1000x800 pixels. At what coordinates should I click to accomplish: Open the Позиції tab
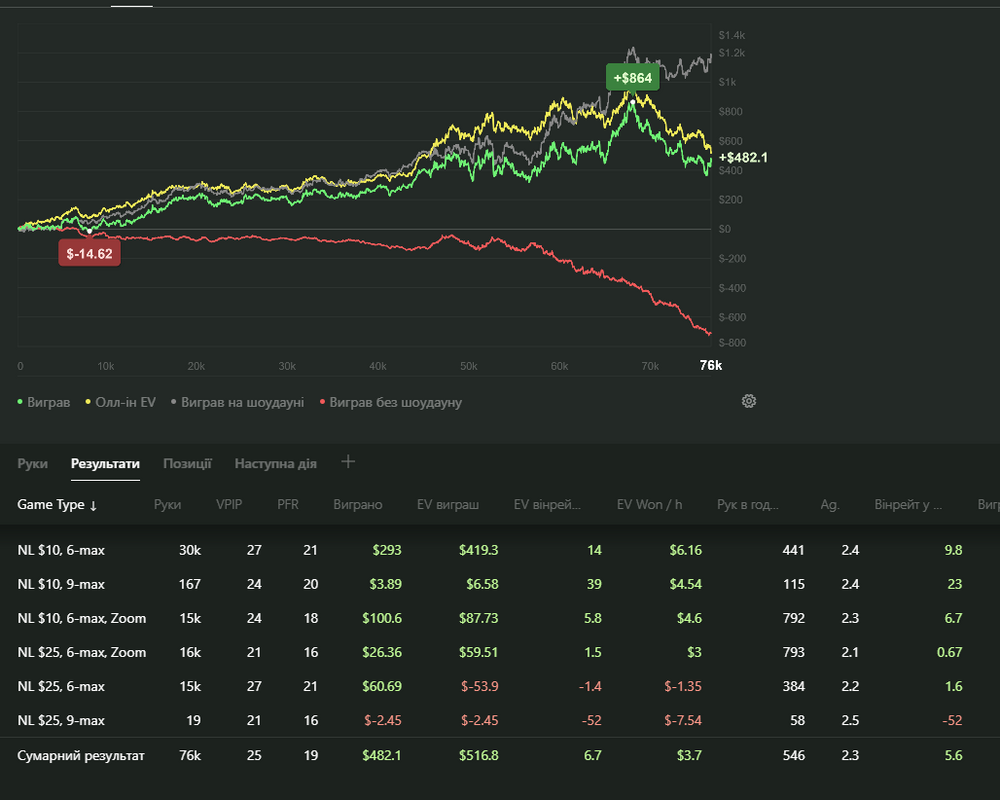(187, 464)
